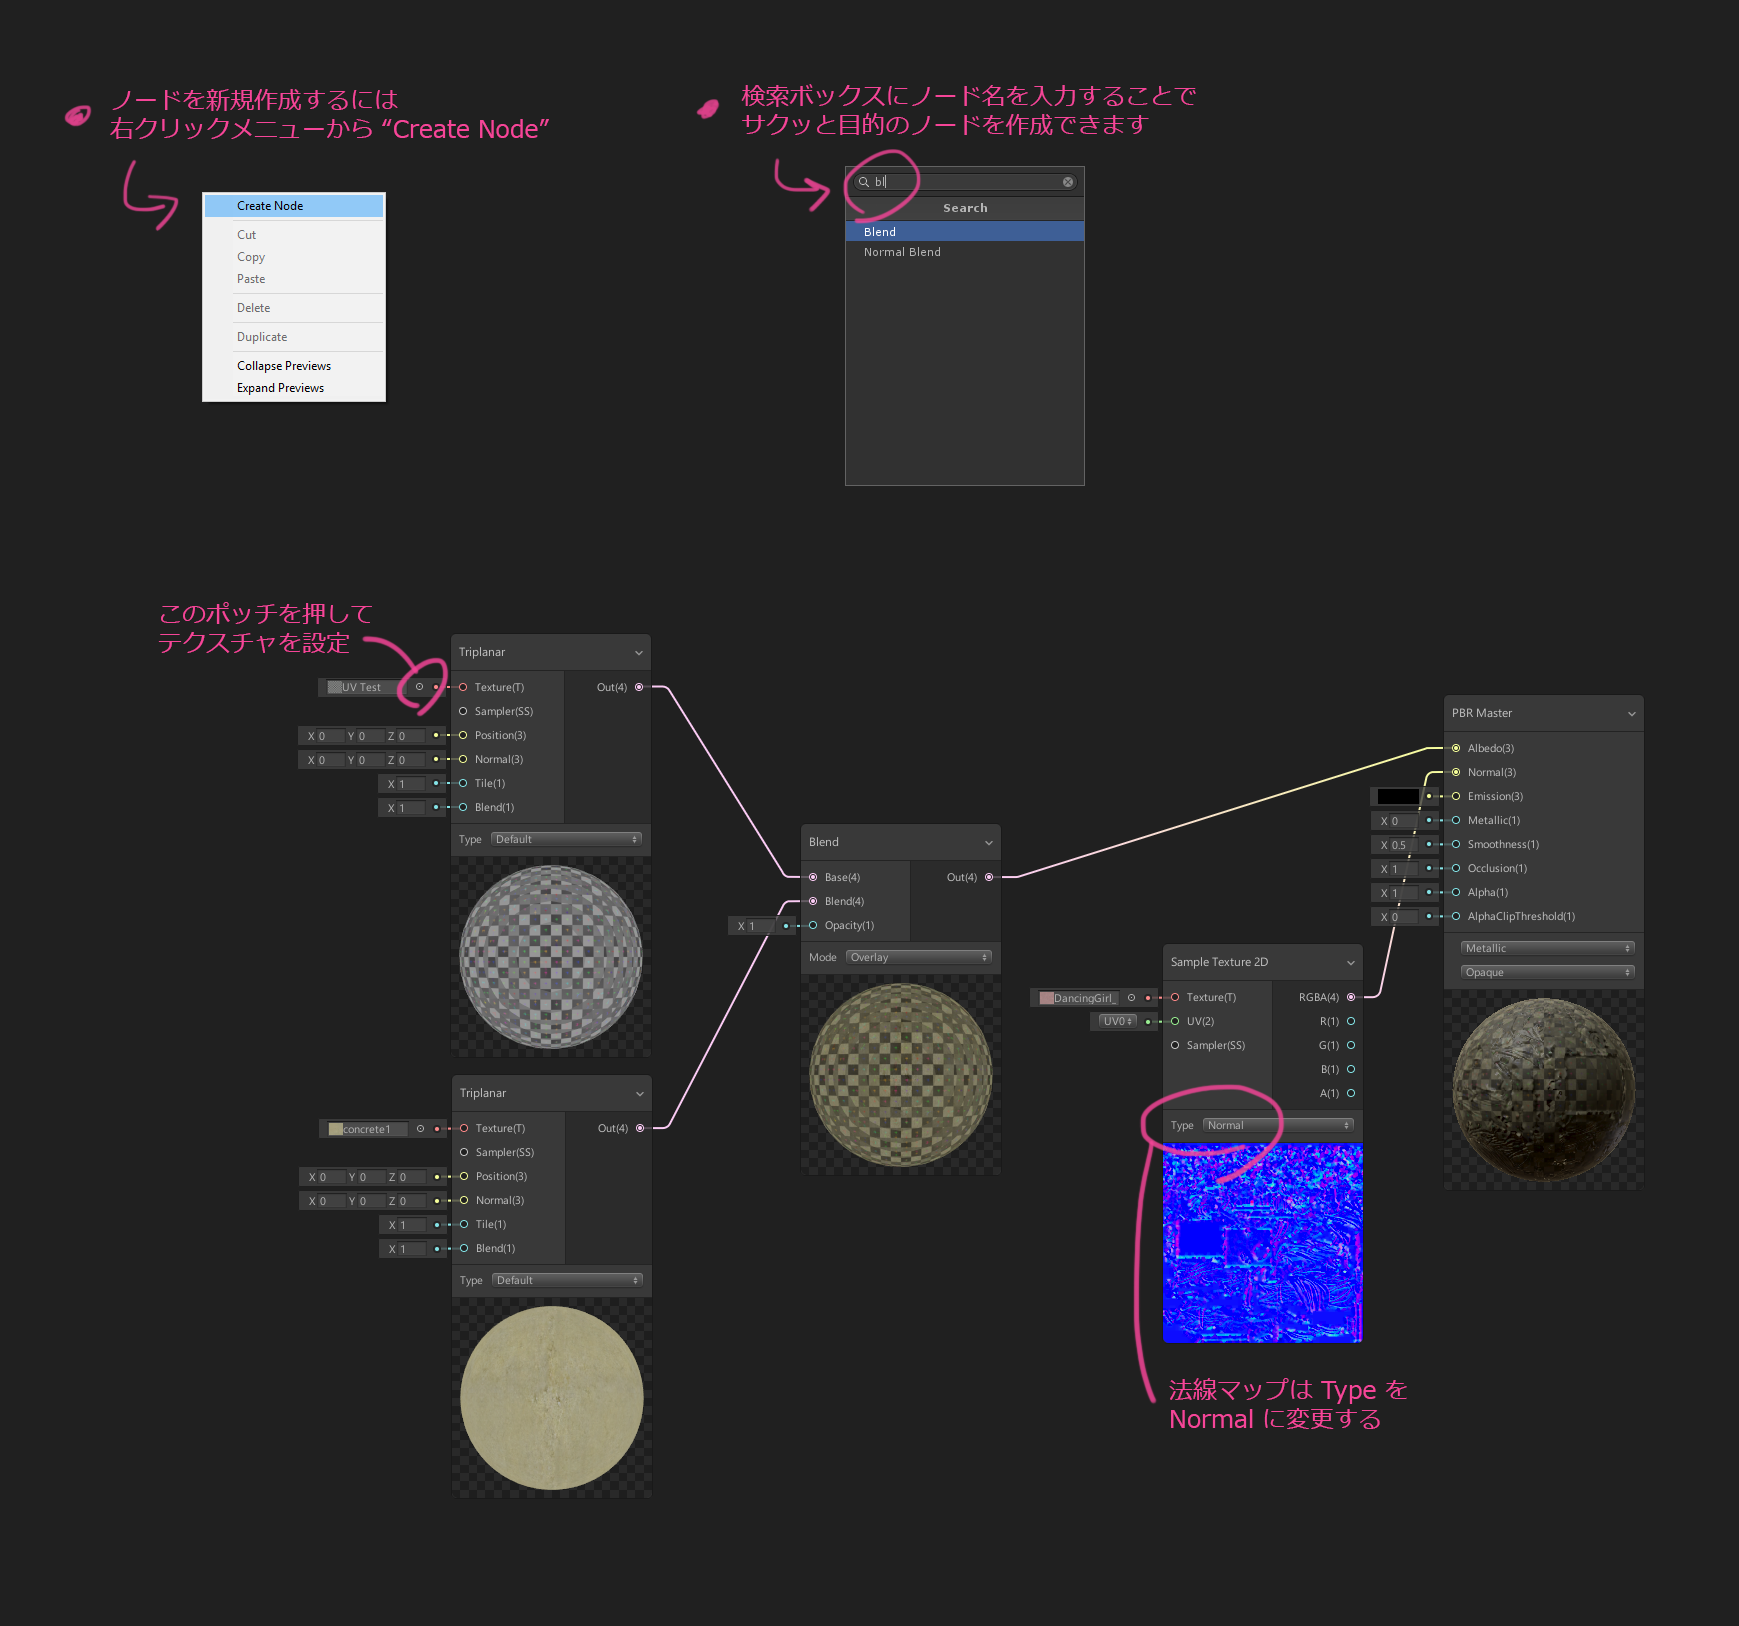
Task: Open the Mode dropdown showing Overlay
Action: (918, 957)
